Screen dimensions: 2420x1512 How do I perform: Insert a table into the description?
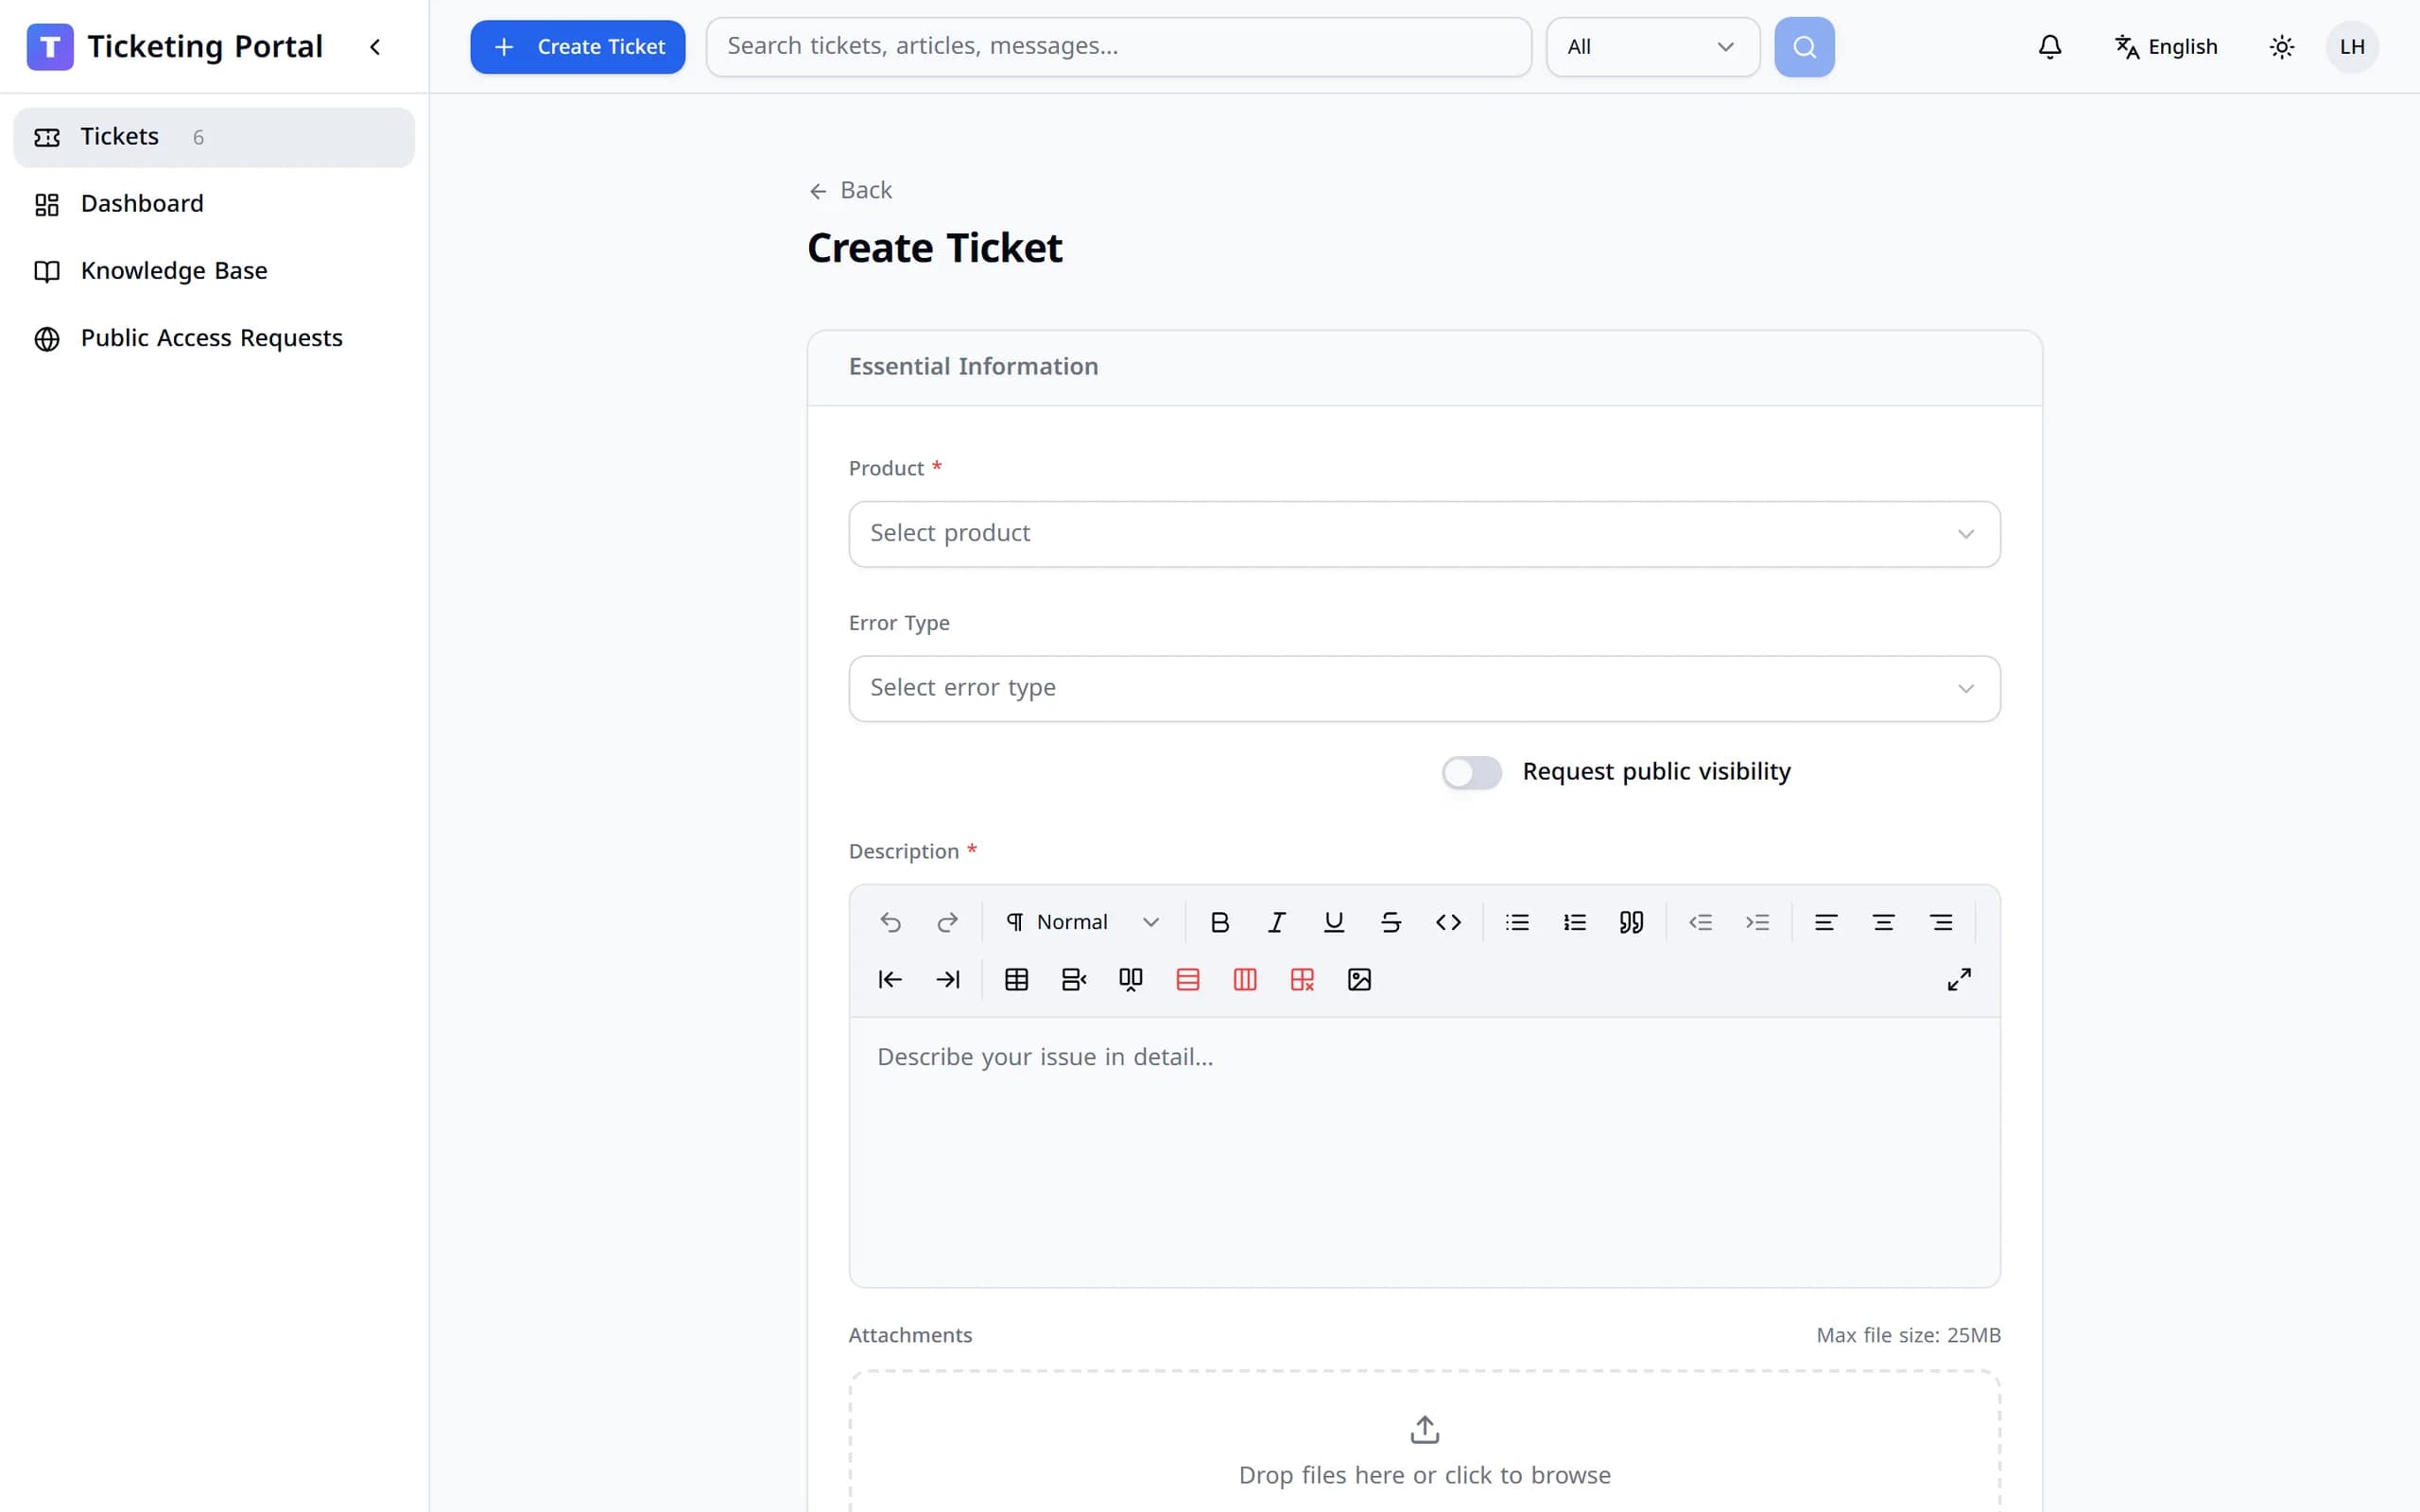pos(1016,980)
